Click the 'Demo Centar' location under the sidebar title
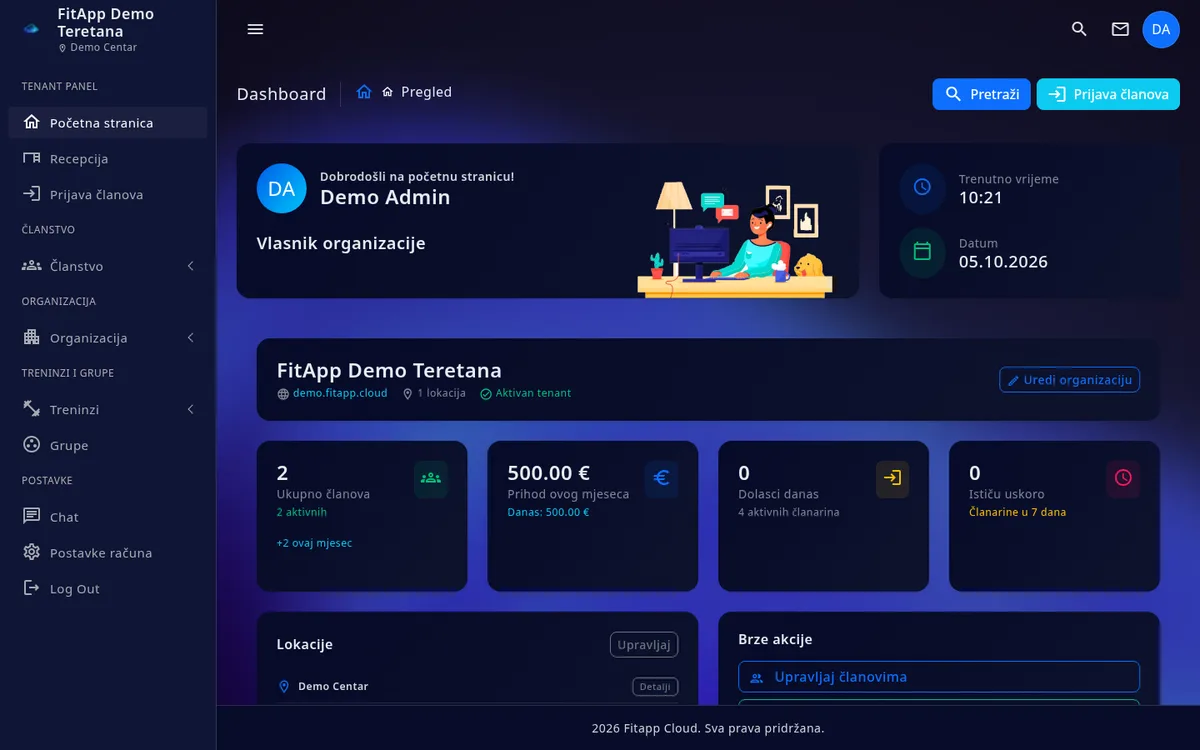The image size is (1200, 750). click(104, 48)
